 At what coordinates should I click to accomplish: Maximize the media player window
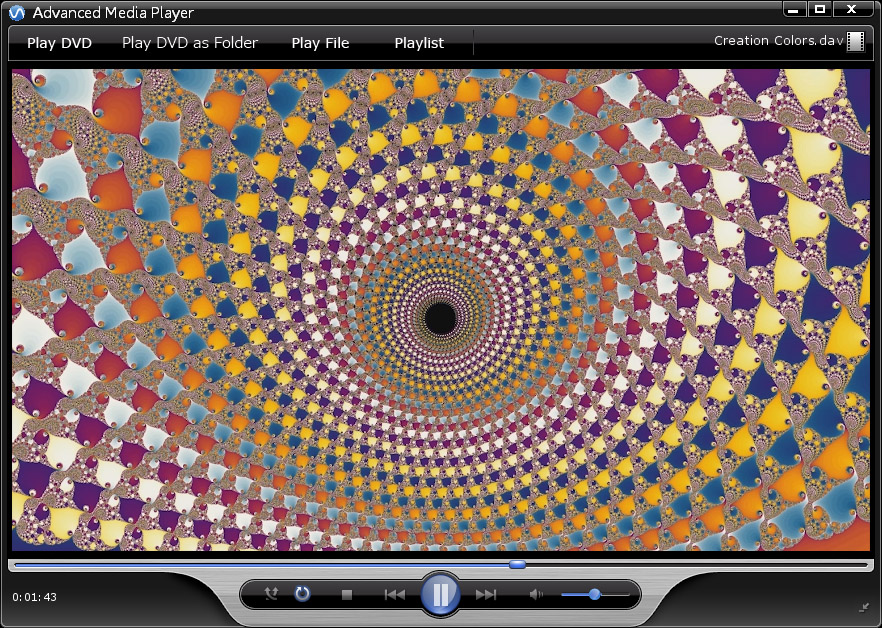pos(820,10)
